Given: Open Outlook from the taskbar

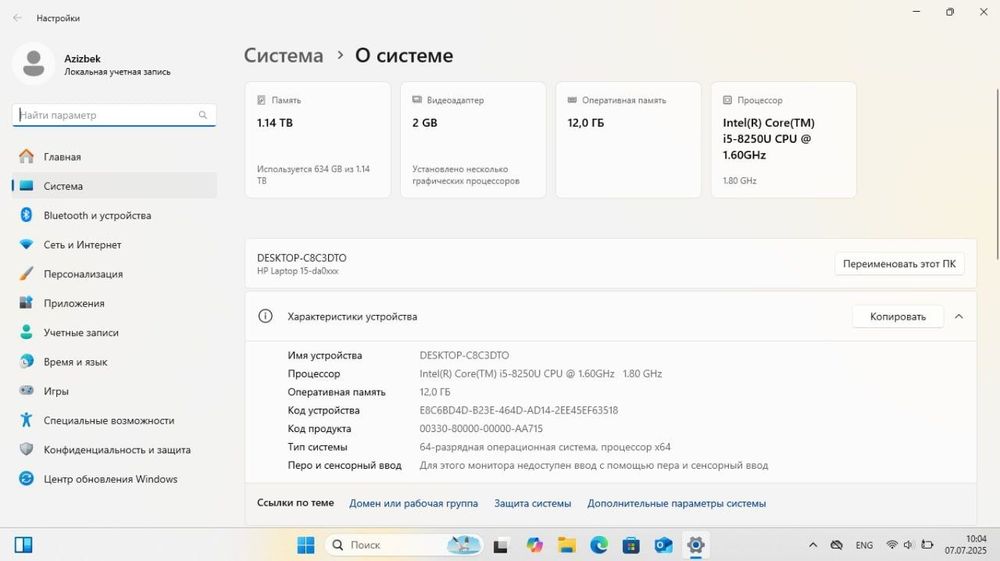Looking at the screenshot, I should [663, 545].
